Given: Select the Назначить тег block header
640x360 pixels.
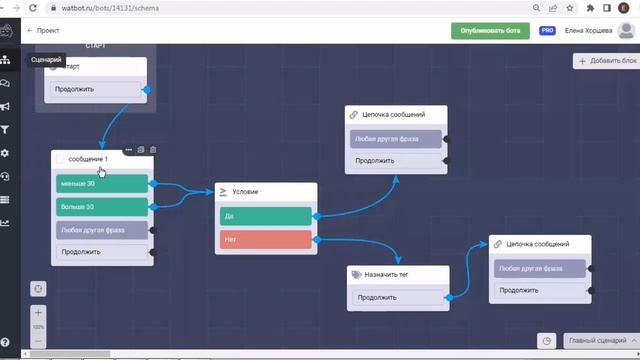Looking at the screenshot, I should coord(398,275).
